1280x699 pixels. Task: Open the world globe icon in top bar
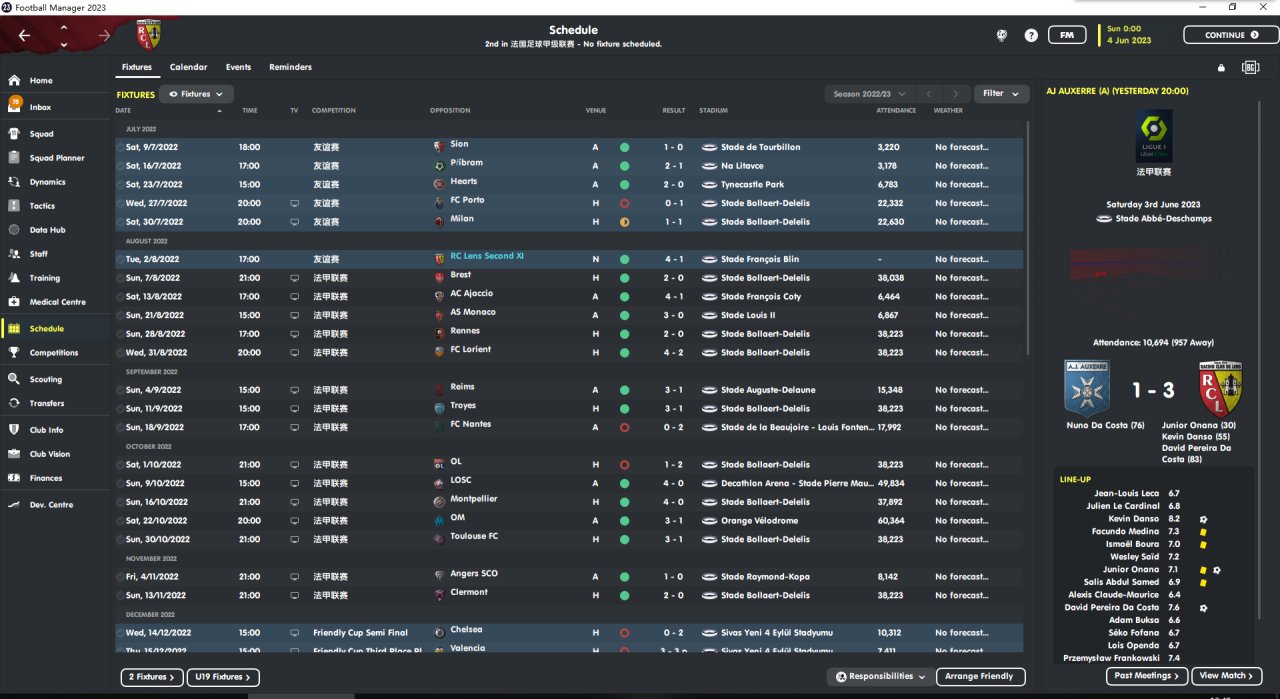coord(1002,35)
